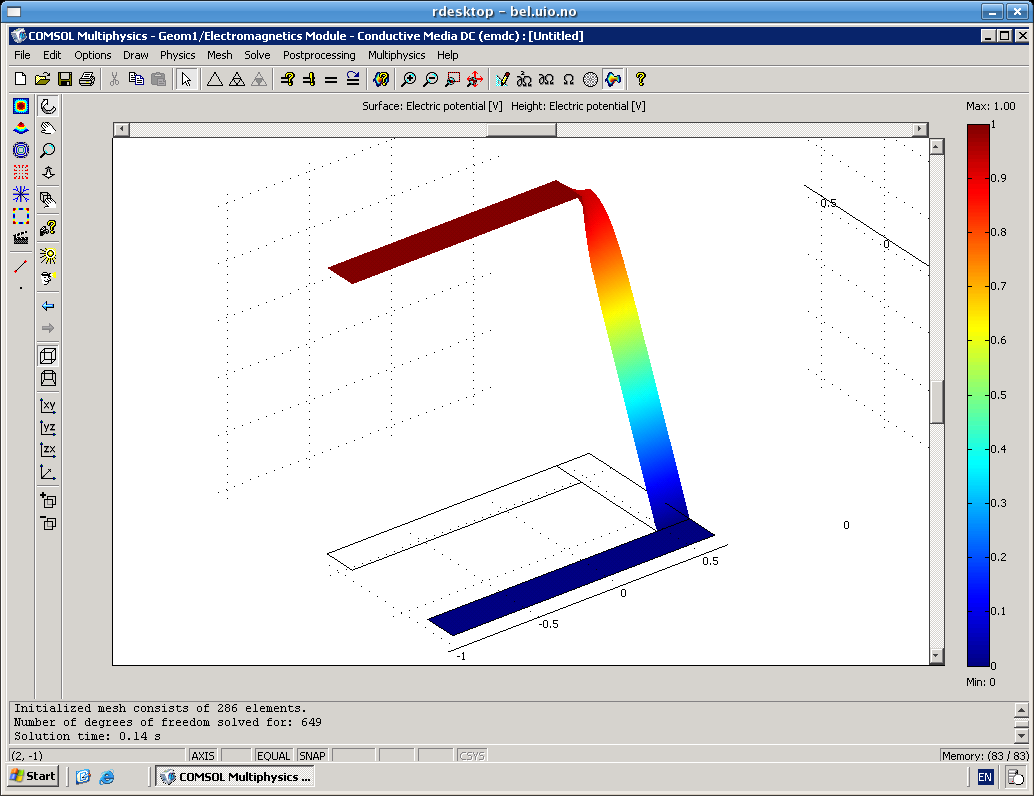
Task: Go to previous view with blue arrow
Action: pos(48,306)
